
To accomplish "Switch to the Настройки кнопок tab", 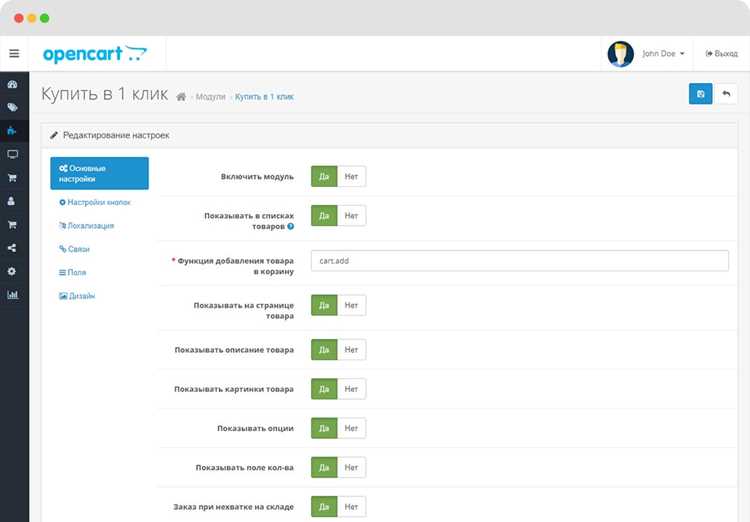I will 95,202.
